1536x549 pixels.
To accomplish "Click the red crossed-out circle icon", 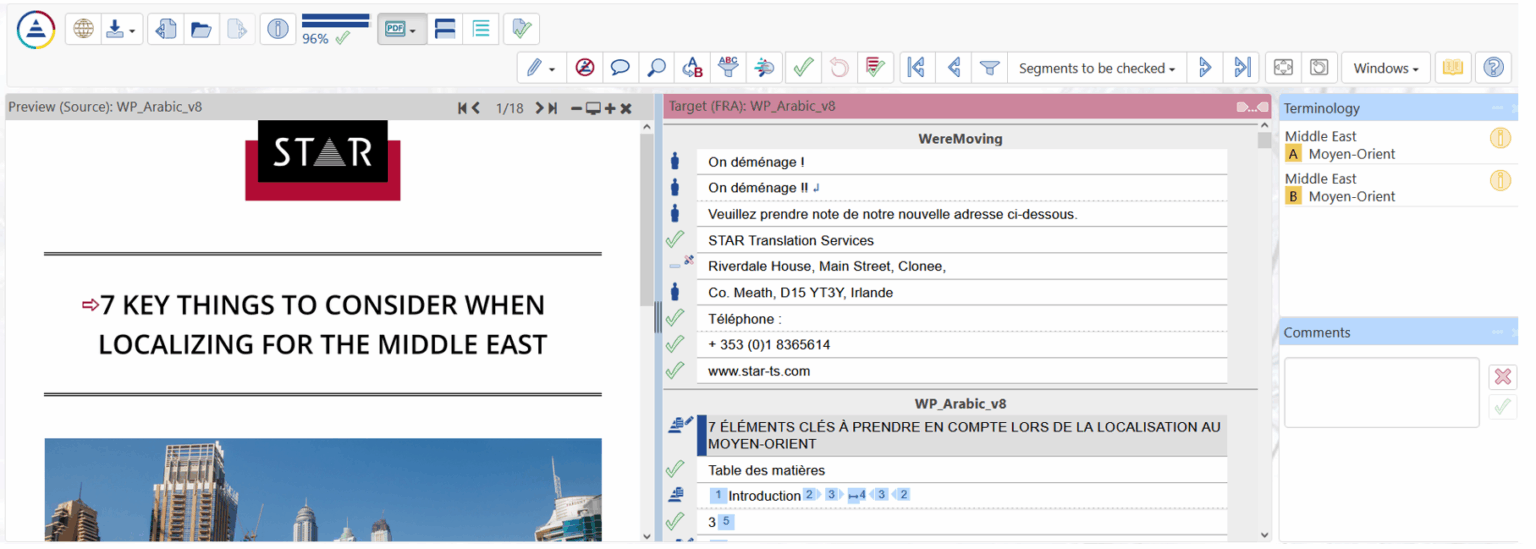I will (x=586, y=68).
